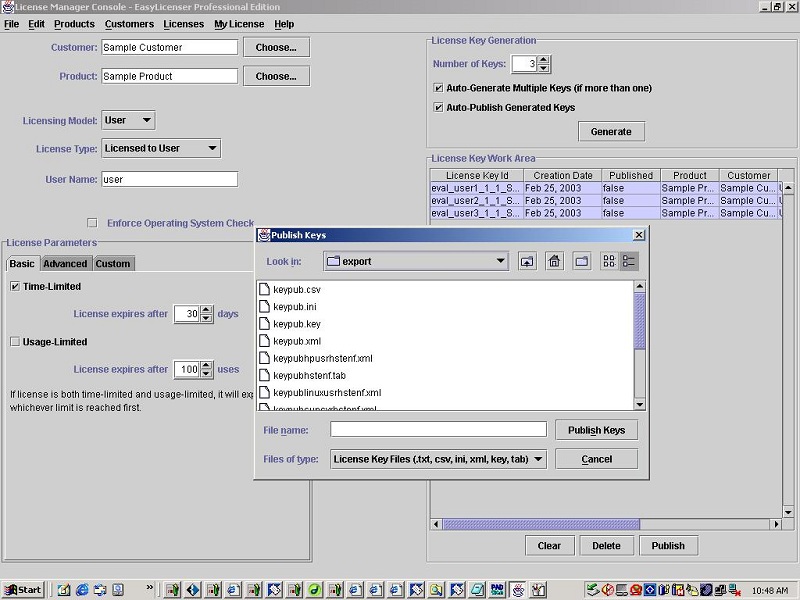
Task: Show hidden quick launch items chevron
Action: coord(149,588)
